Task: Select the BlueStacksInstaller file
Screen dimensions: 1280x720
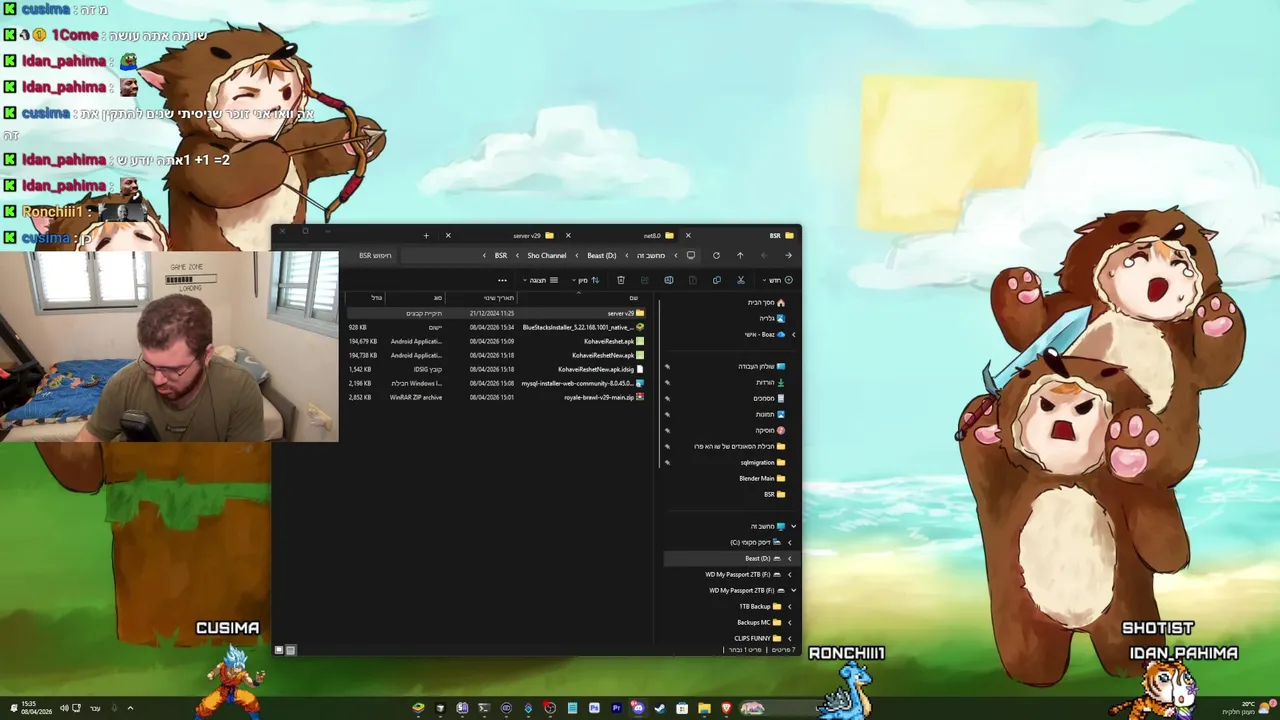Action: click(497, 327)
